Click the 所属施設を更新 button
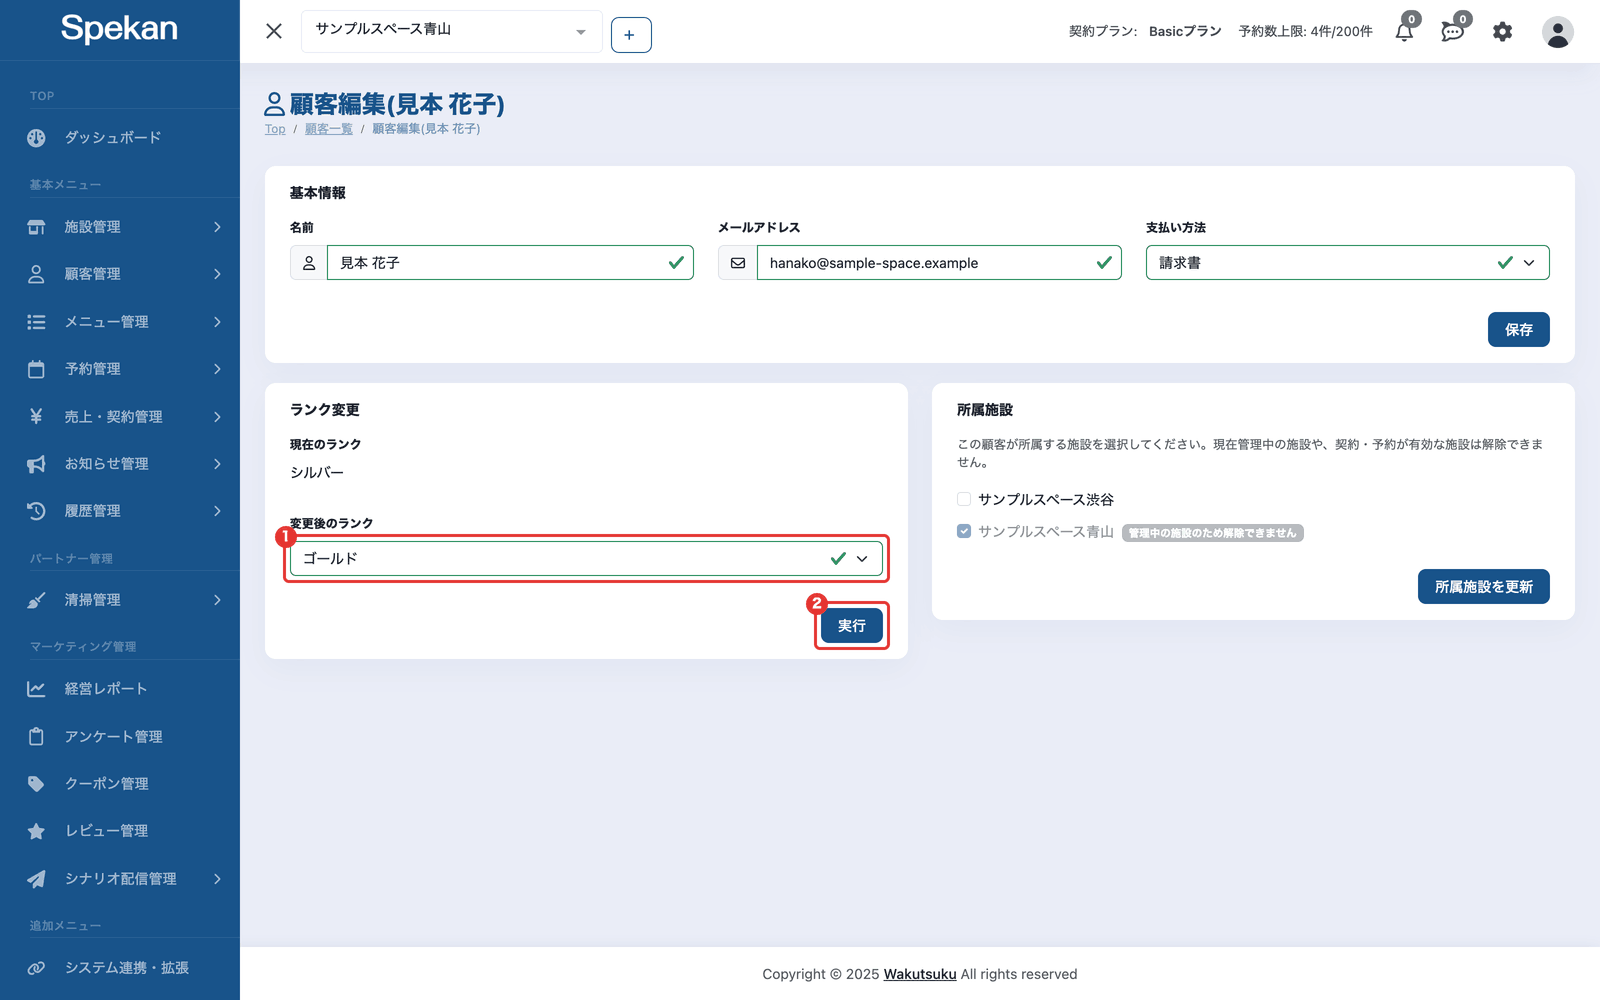Screen dimensions: 1600x1000 coord(1483,587)
